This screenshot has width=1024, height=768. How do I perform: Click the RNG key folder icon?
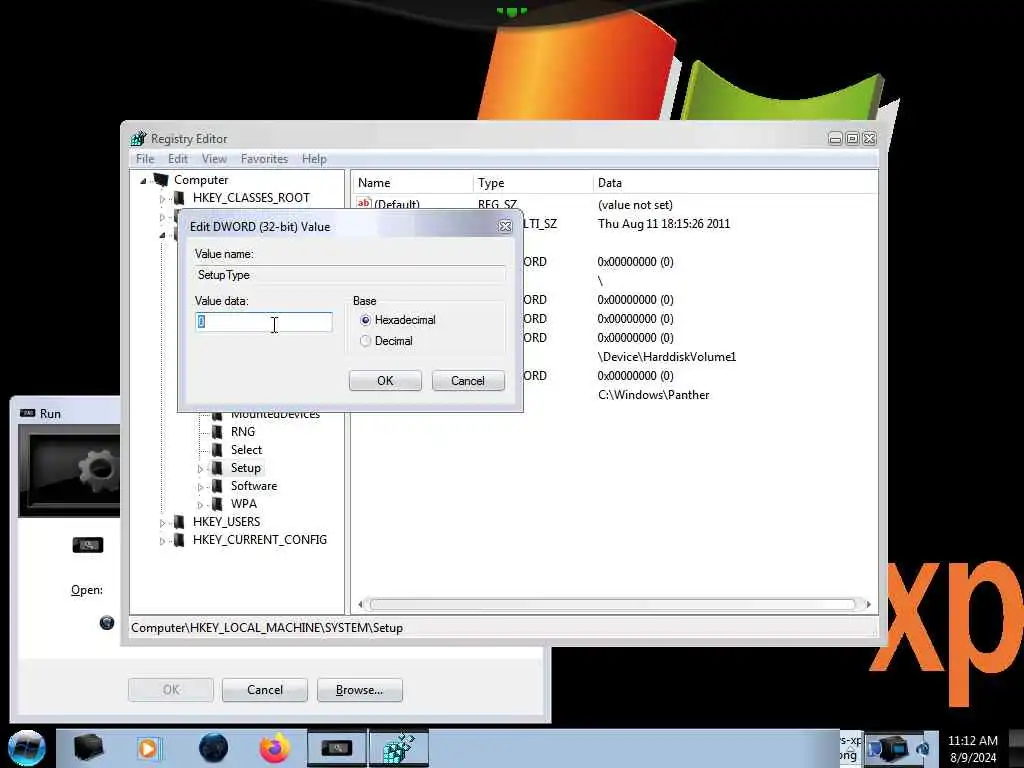(x=217, y=432)
